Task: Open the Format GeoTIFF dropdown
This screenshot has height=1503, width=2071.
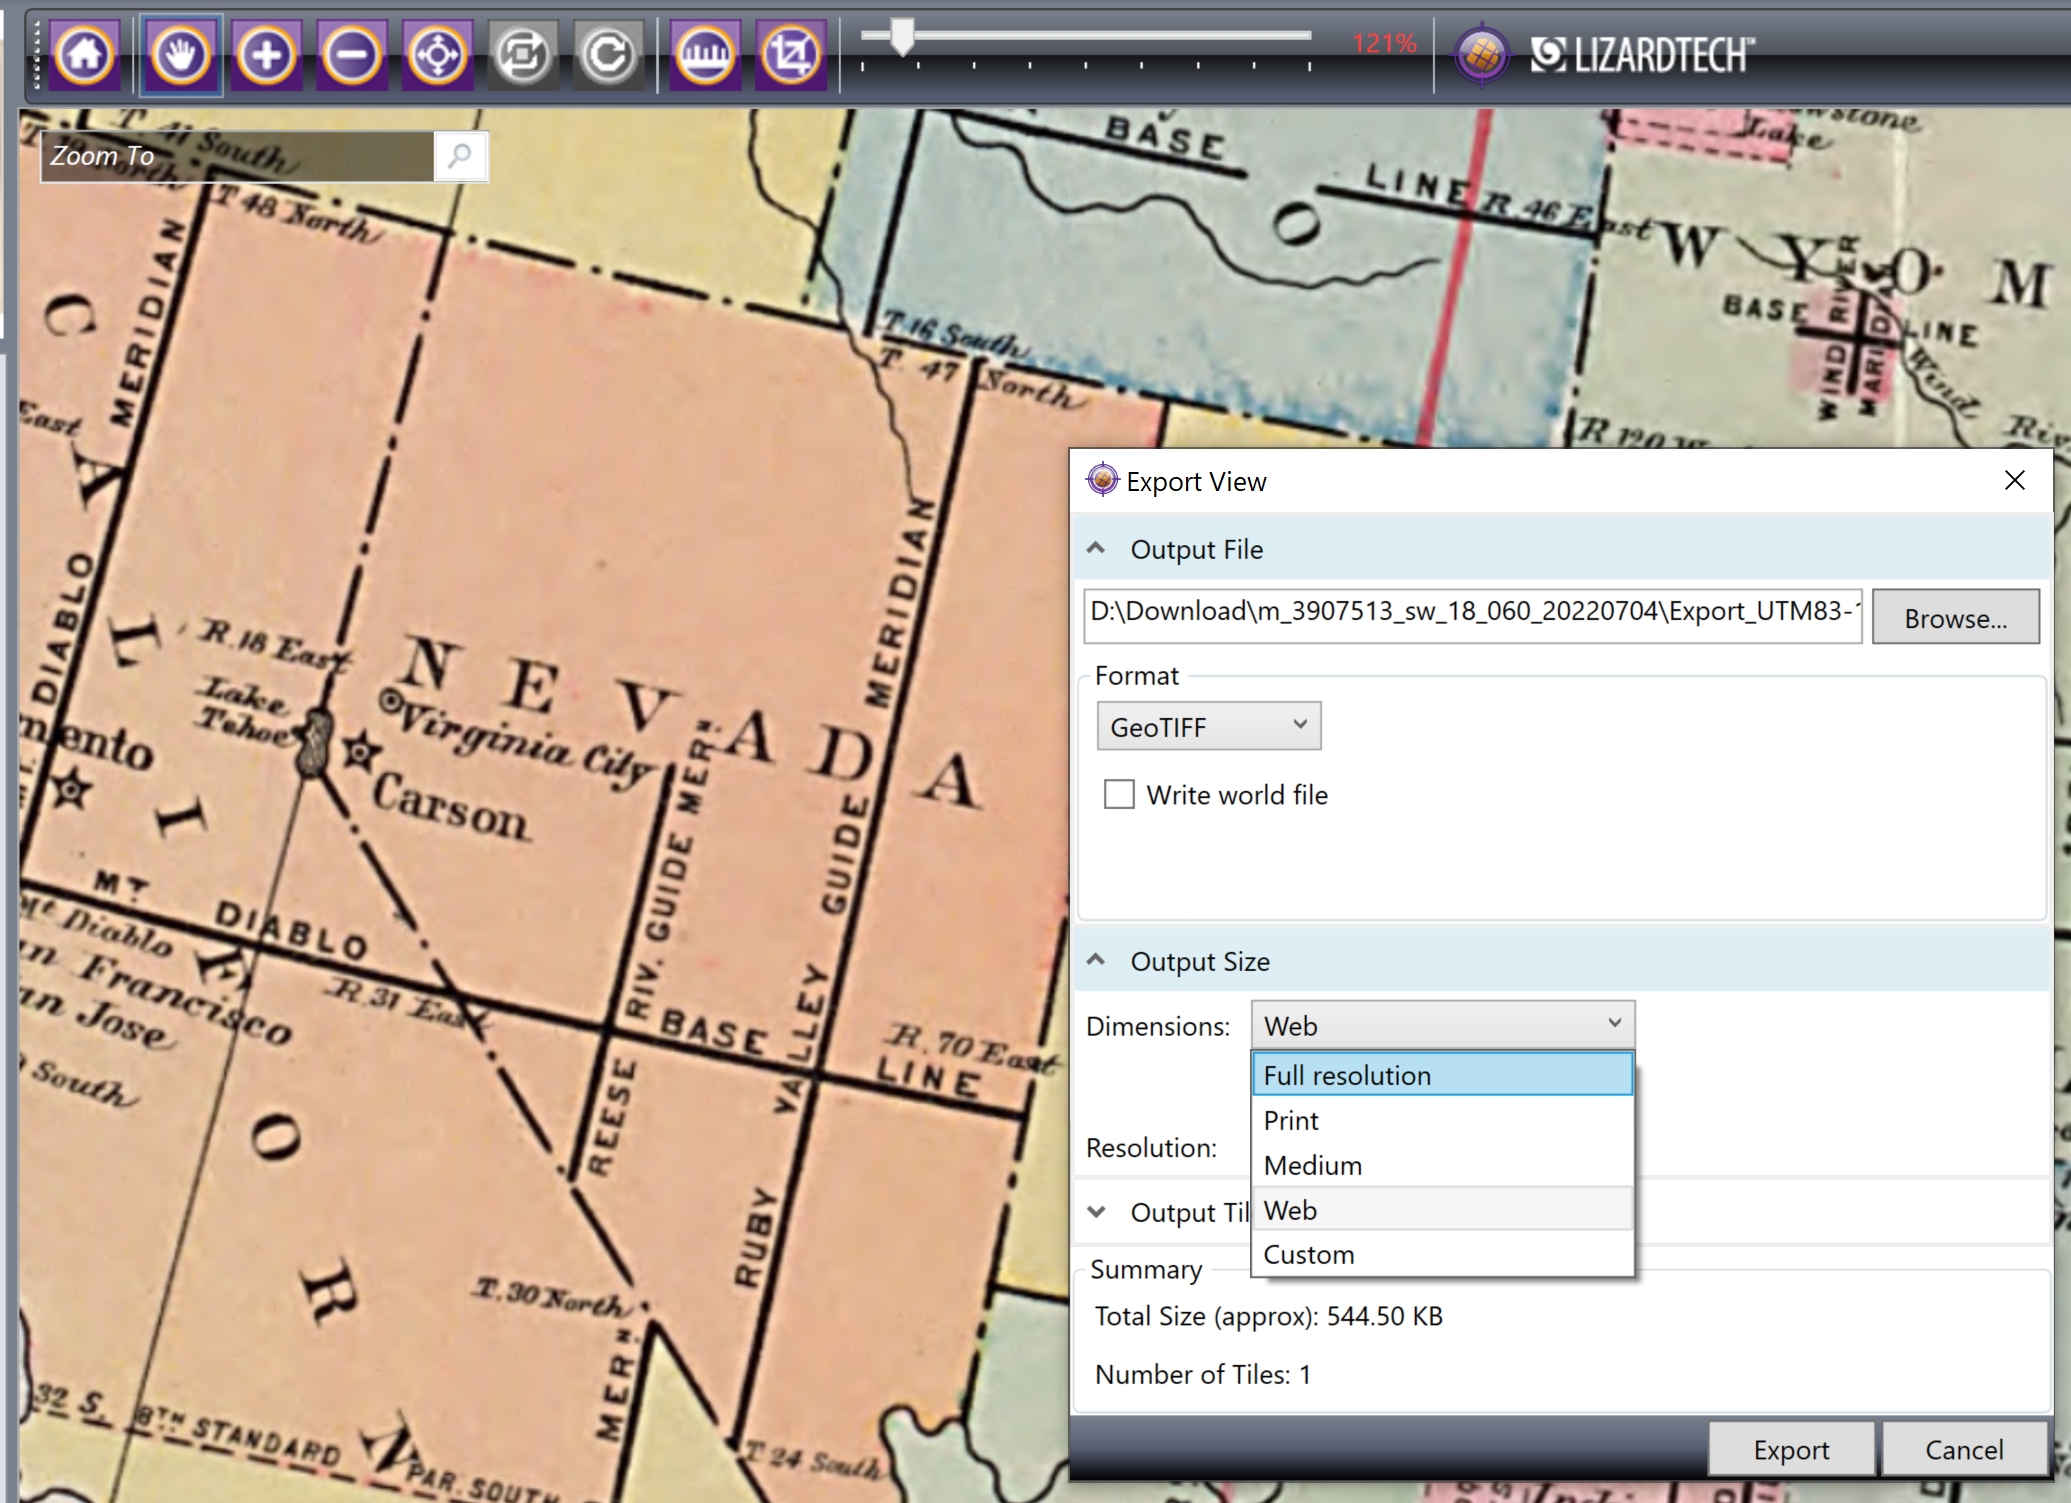Action: pyautogui.click(x=1208, y=726)
